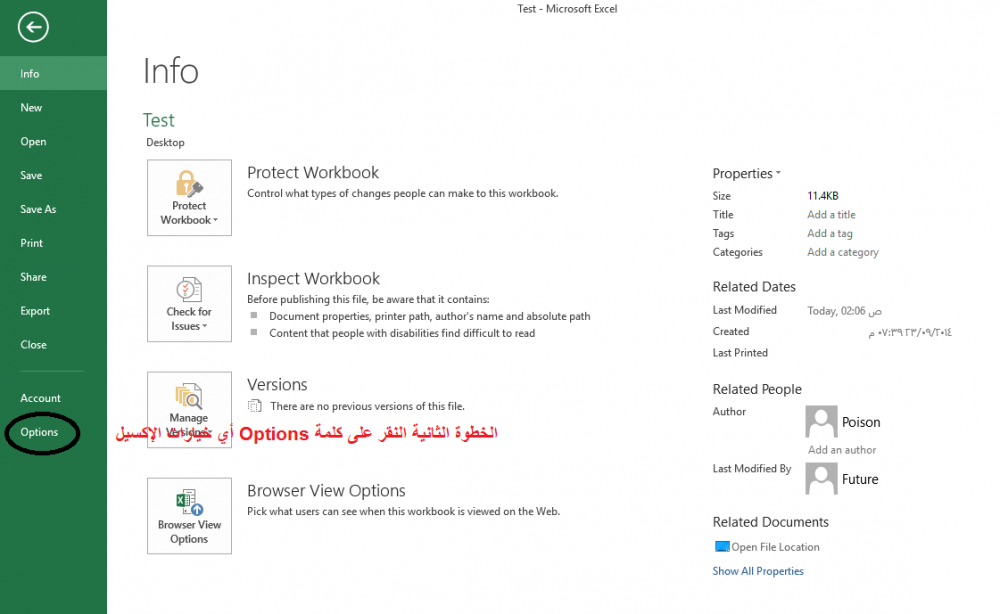
Task: Select the Info menu item
Action: tap(54, 73)
